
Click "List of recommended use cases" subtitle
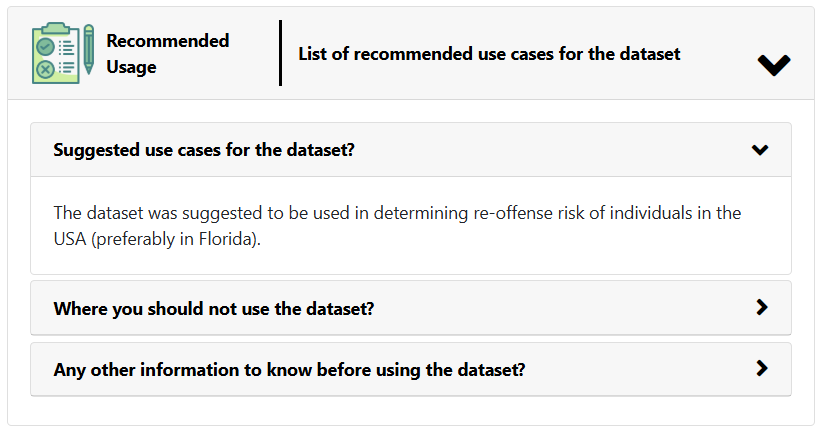point(489,54)
